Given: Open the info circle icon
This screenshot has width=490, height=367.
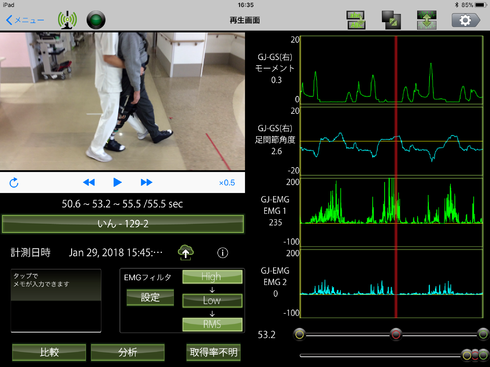Looking at the screenshot, I should [223, 253].
